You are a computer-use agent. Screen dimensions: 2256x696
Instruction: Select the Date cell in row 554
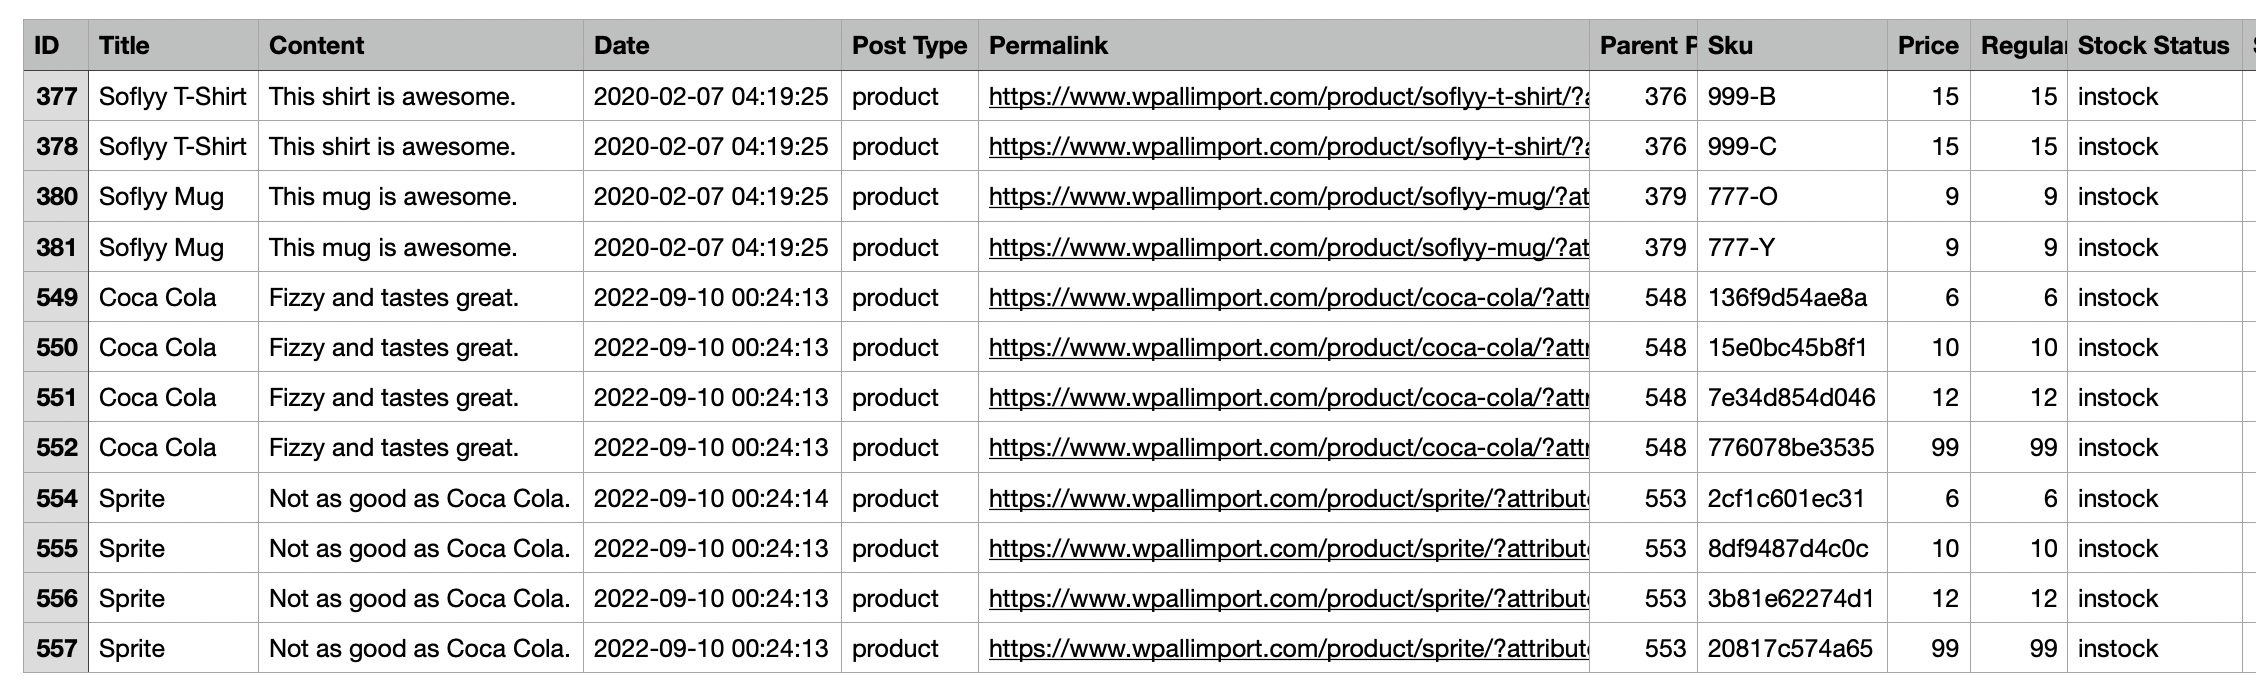pos(711,499)
